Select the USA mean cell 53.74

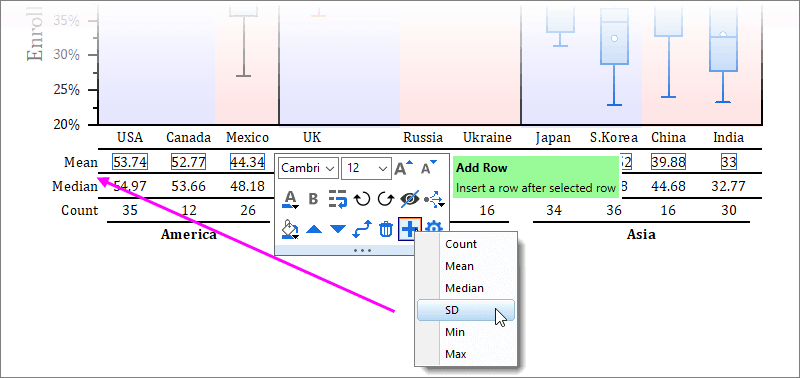tap(130, 162)
